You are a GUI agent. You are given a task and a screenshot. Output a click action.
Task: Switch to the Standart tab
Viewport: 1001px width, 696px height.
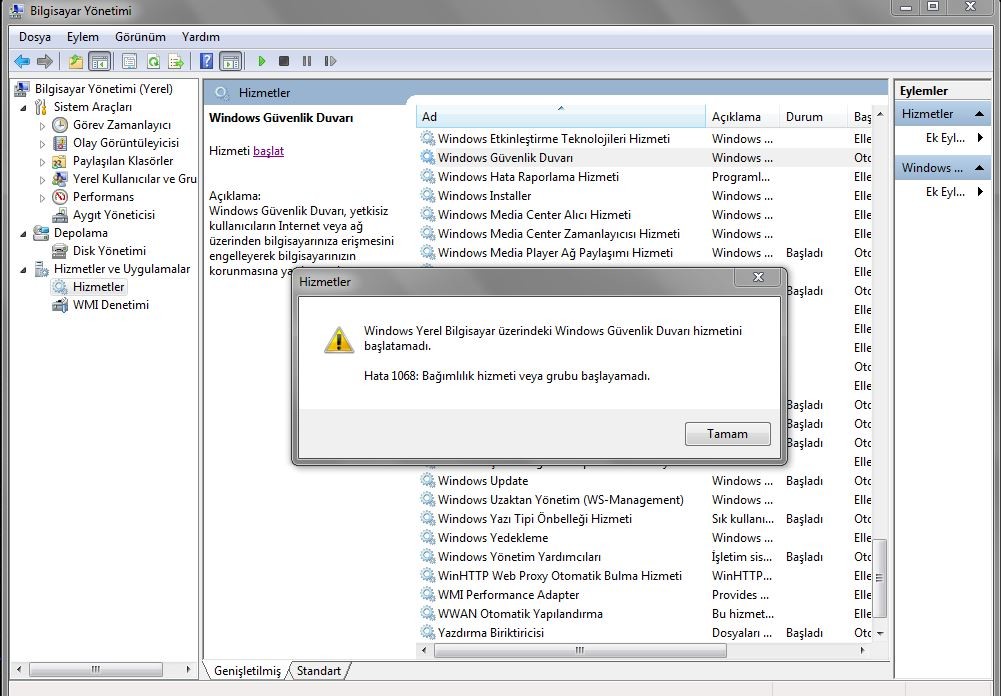tap(319, 670)
